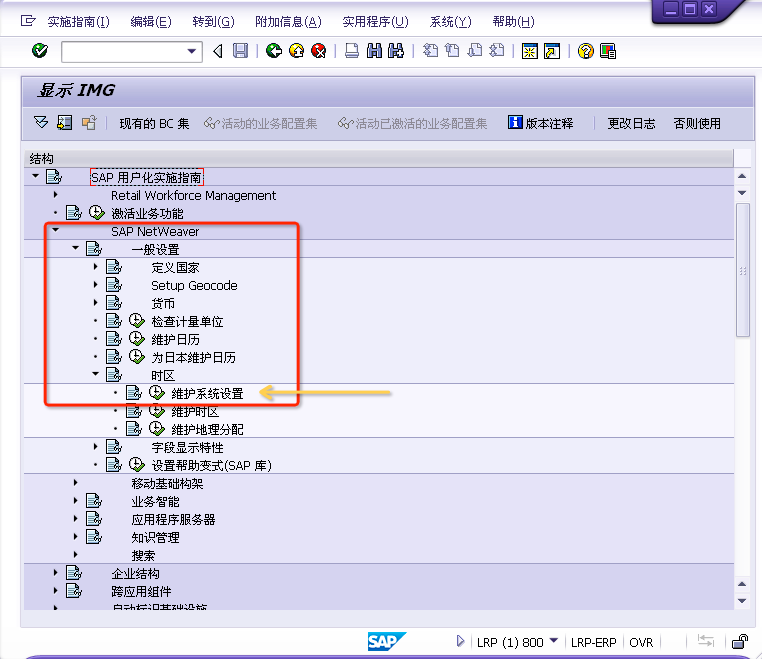Click the 版本注释 button
Image resolution: width=762 pixels, height=659 pixels.
541,123
